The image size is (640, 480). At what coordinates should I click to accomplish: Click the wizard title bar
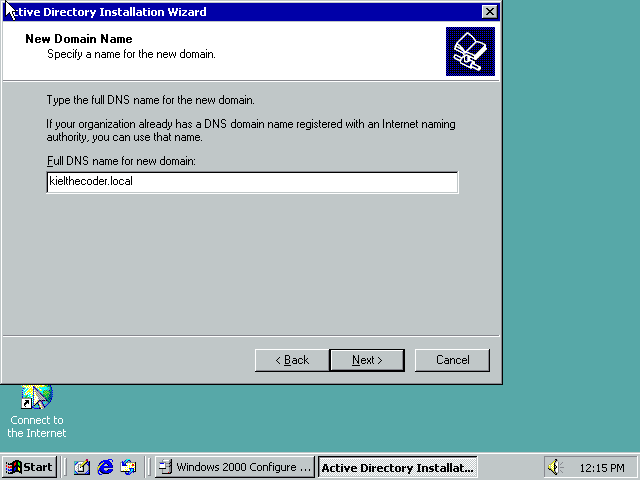[250, 12]
